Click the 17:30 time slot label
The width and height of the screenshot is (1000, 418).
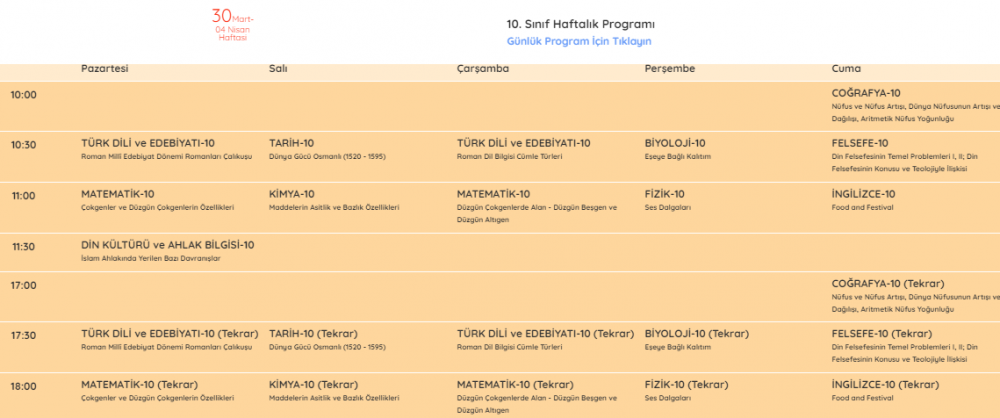[23, 336]
